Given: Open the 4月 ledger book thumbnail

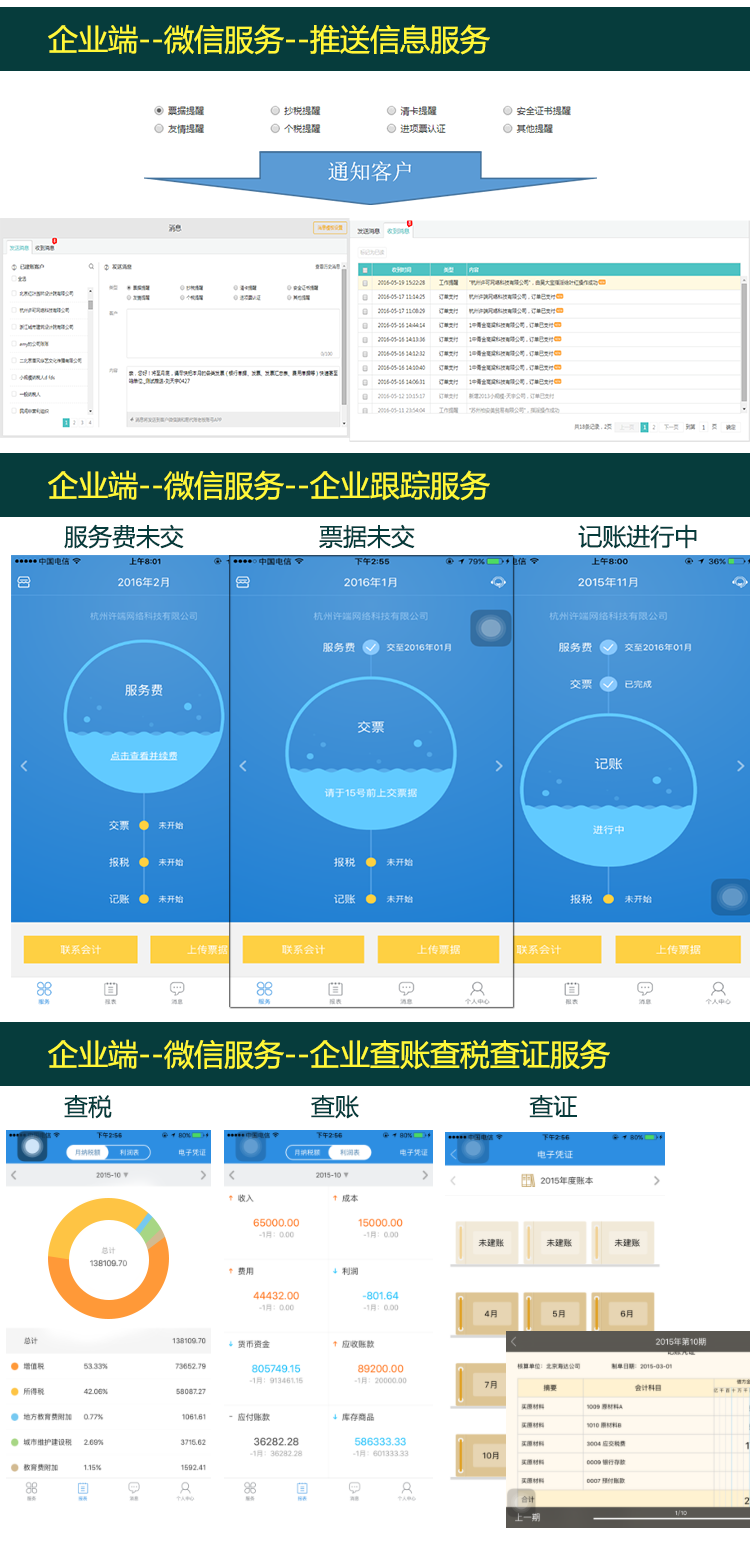Looking at the screenshot, I should [x=490, y=1313].
